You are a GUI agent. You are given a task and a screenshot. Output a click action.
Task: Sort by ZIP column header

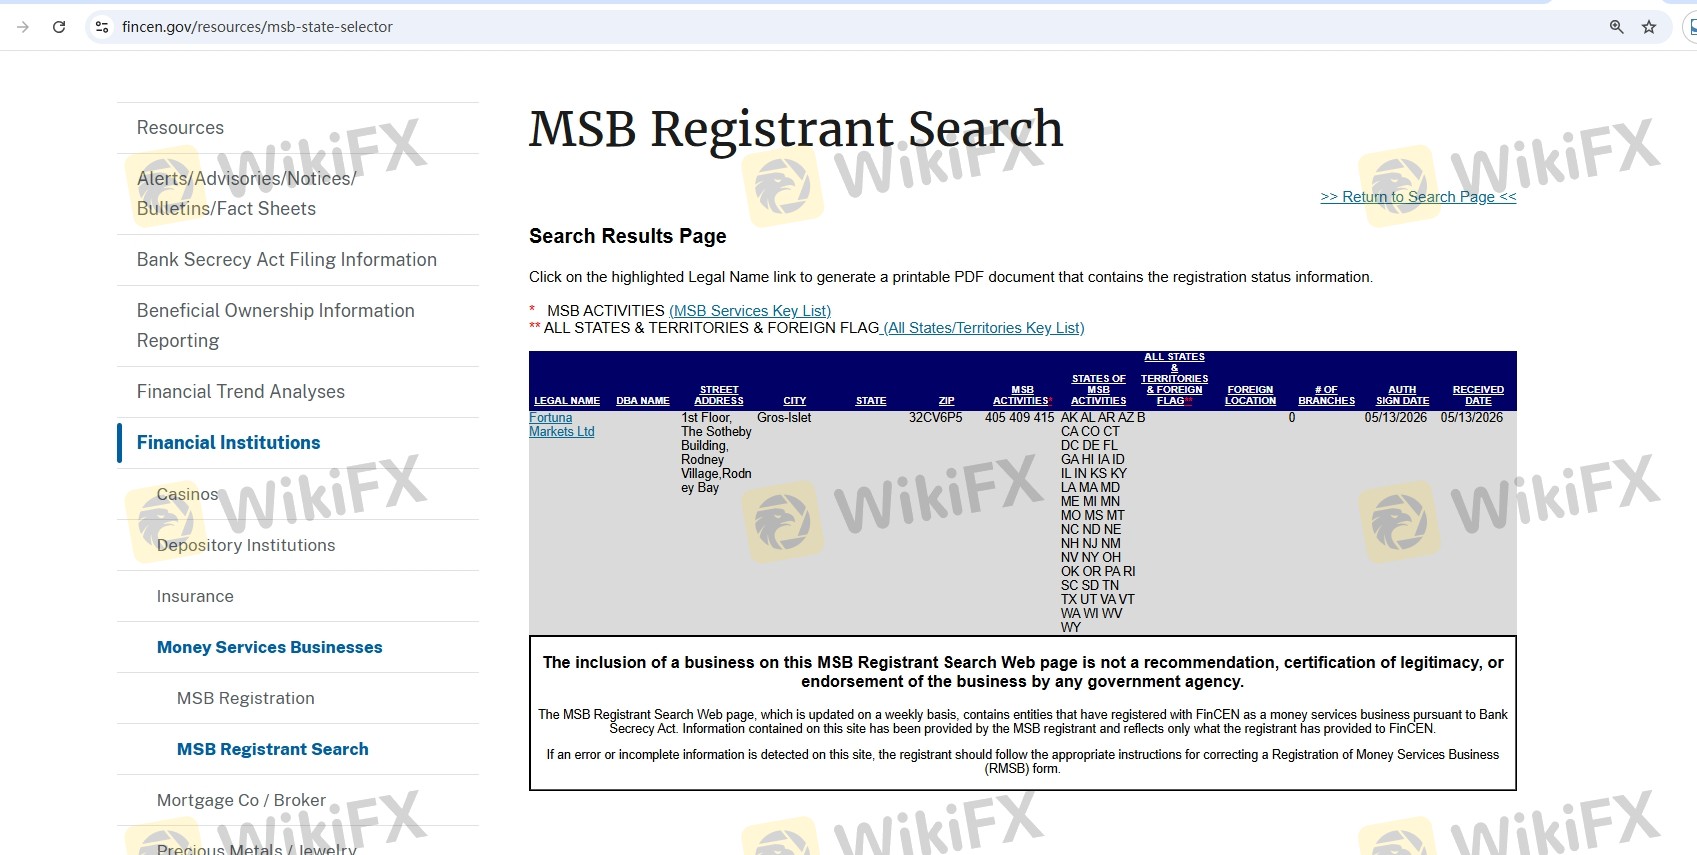point(947,401)
